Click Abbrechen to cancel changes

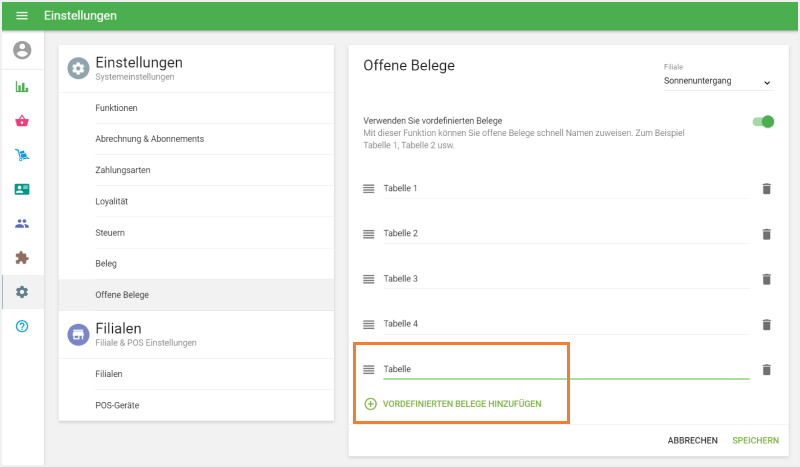pyautogui.click(x=692, y=440)
